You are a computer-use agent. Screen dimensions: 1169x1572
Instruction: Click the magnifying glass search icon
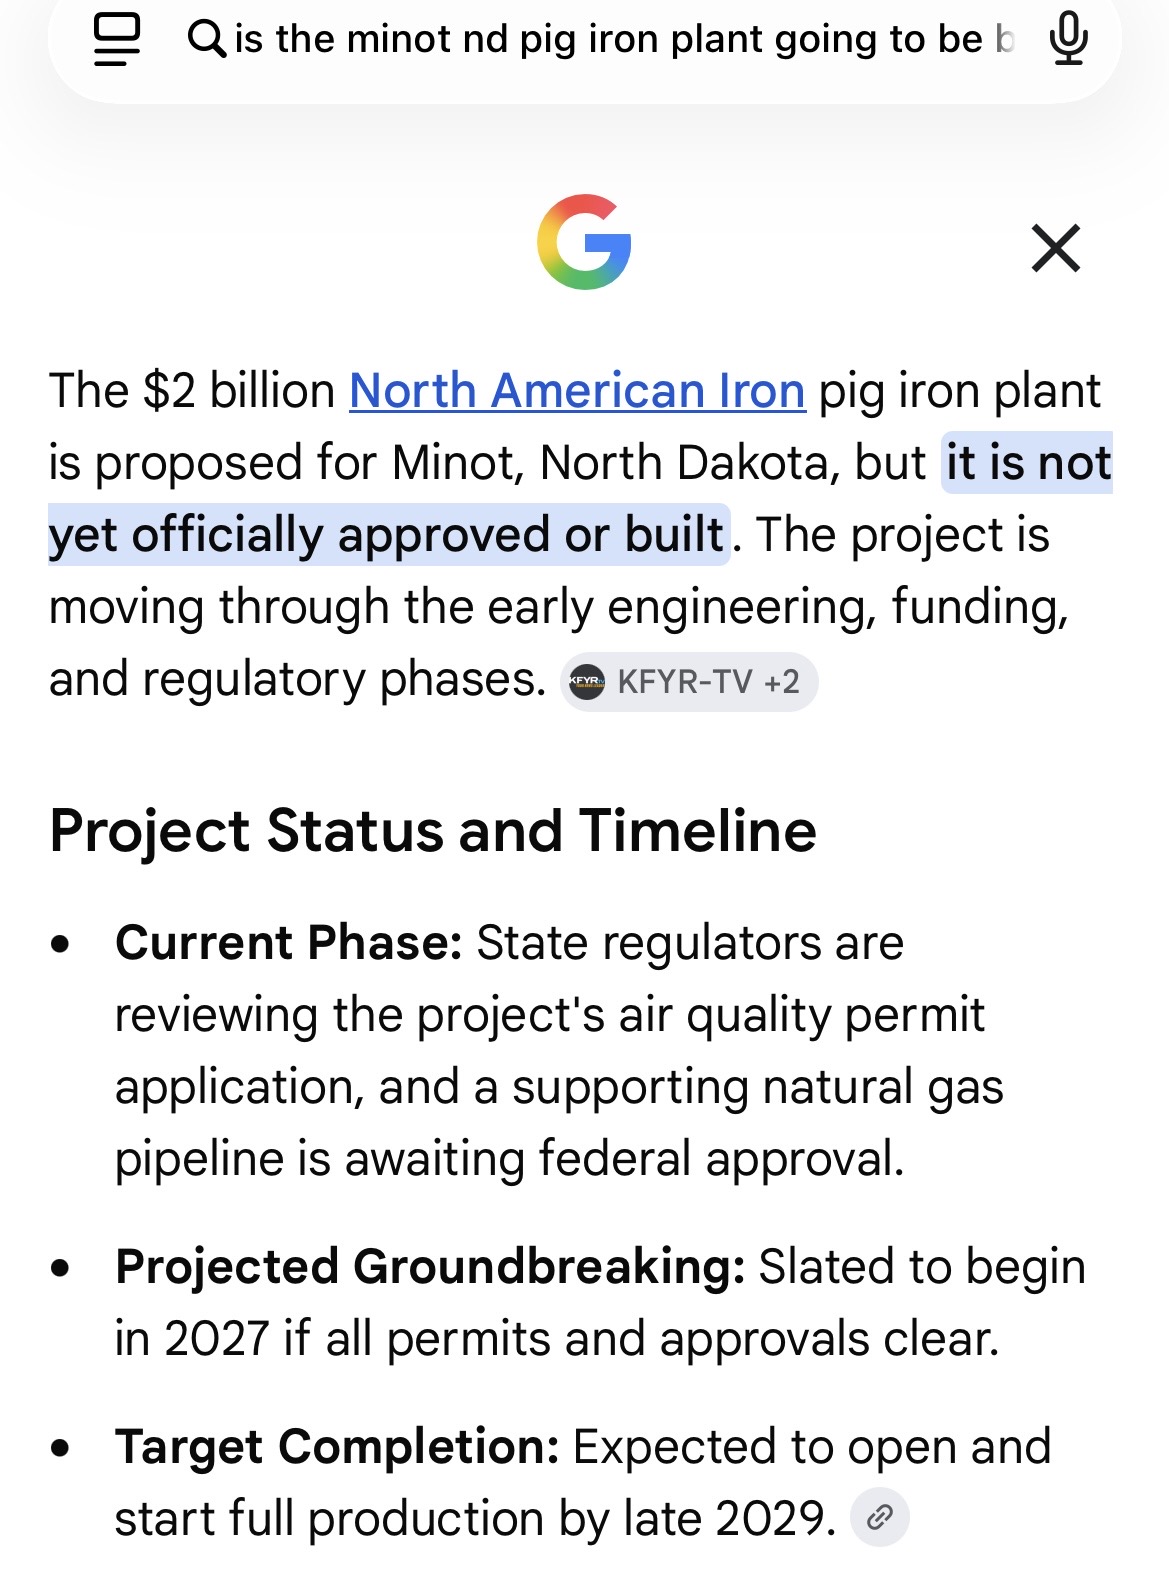[x=207, y=39]
